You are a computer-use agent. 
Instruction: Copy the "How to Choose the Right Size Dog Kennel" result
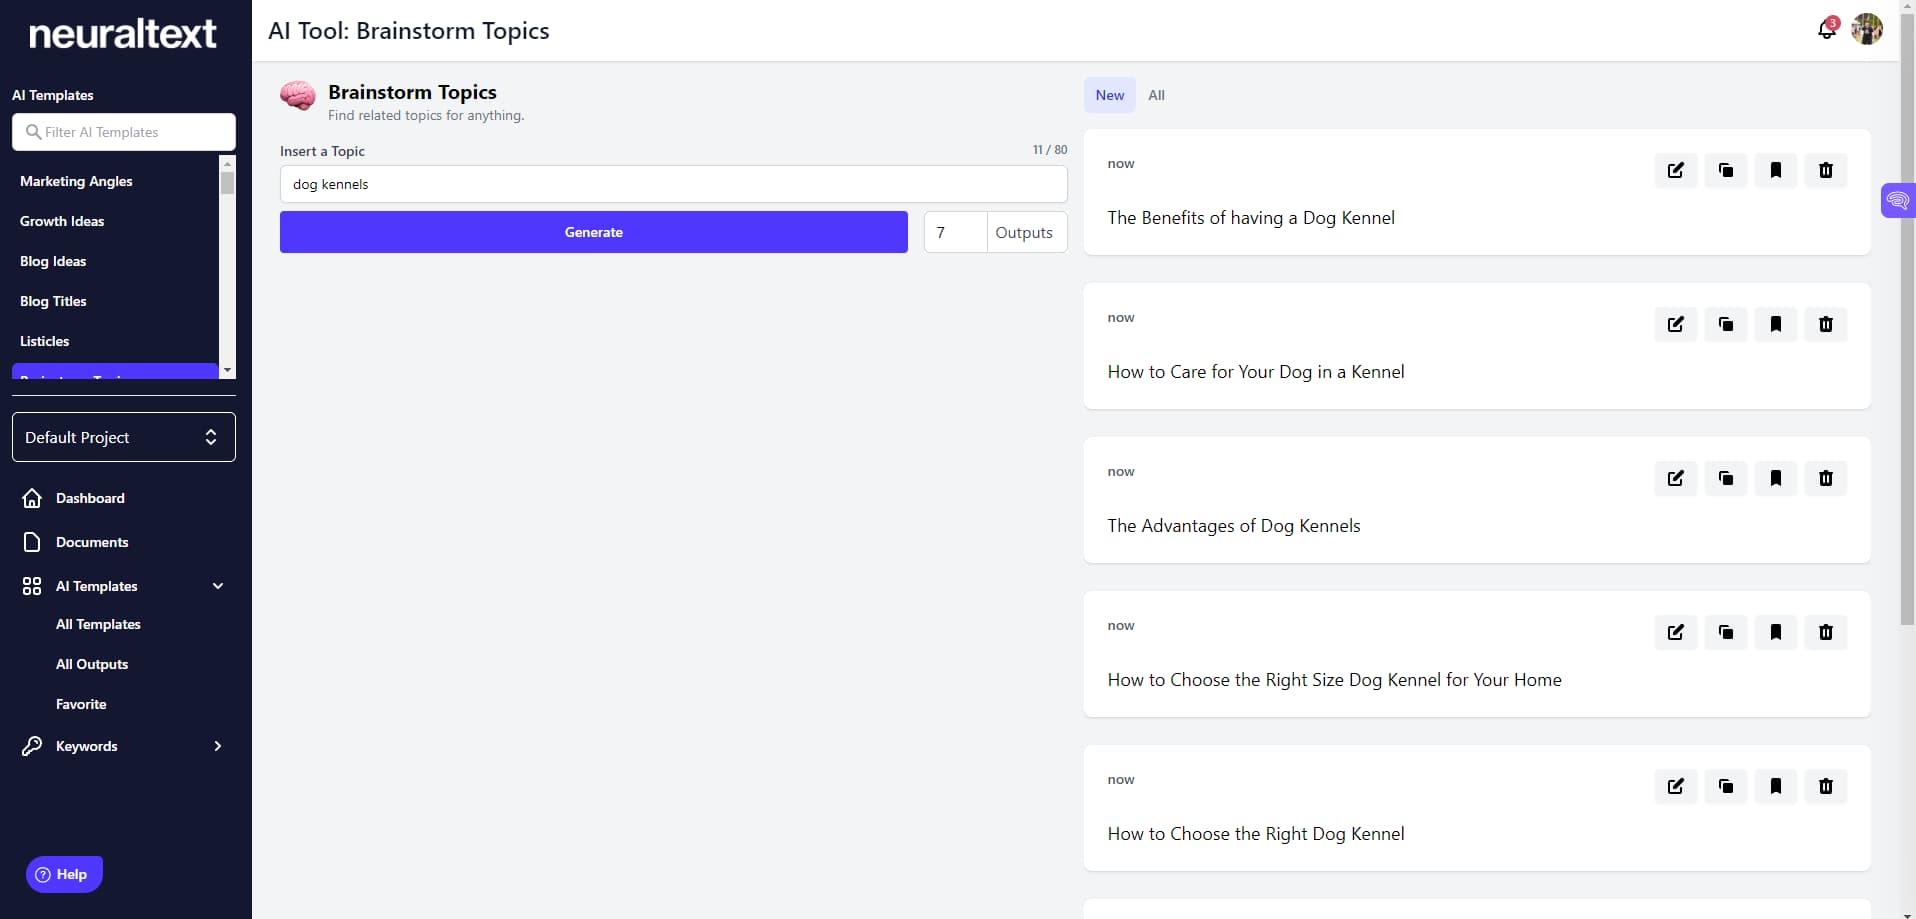click(x=1726, y=632)
